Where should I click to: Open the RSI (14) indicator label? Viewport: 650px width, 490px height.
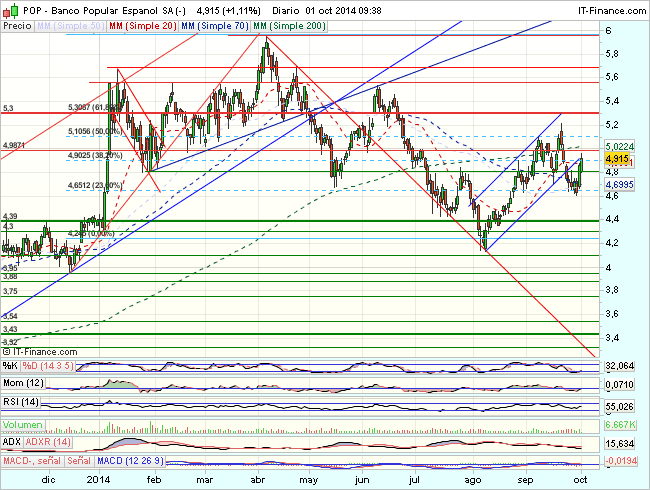point(21,402)
